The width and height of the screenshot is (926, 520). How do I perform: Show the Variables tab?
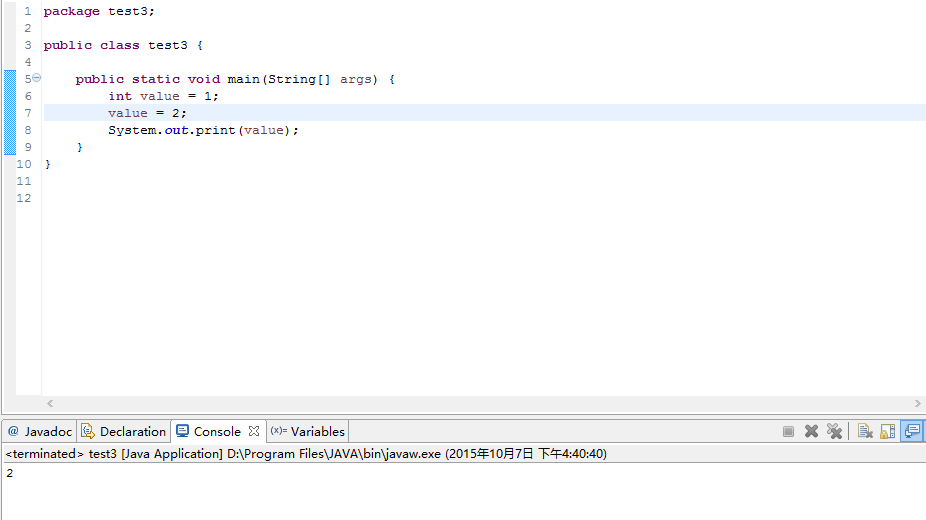[x=308, y=431]
